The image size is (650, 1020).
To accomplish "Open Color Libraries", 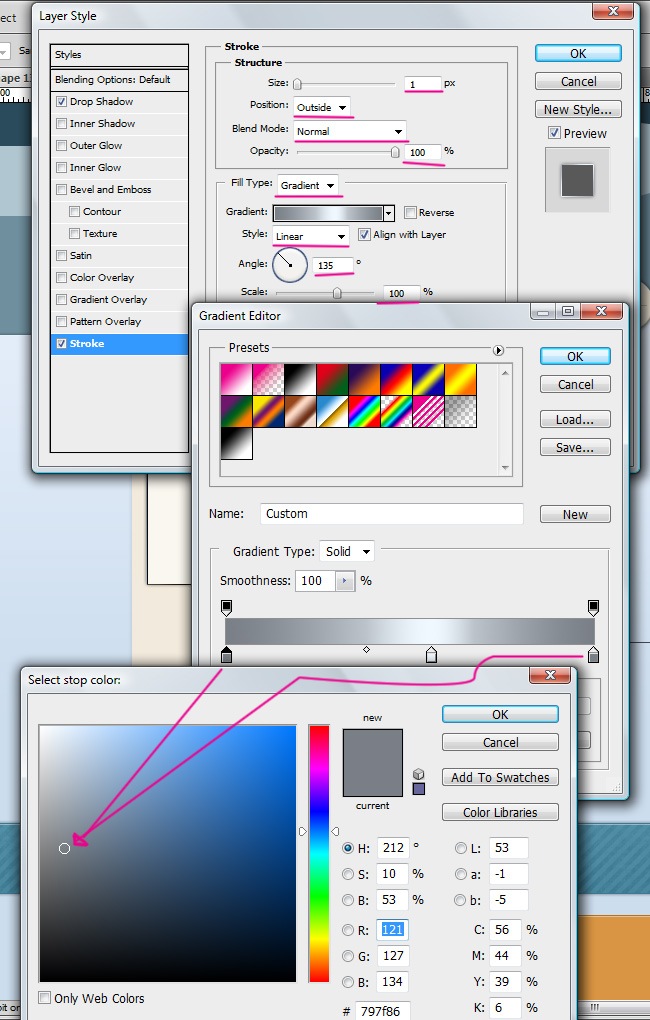I will point(500,812).
